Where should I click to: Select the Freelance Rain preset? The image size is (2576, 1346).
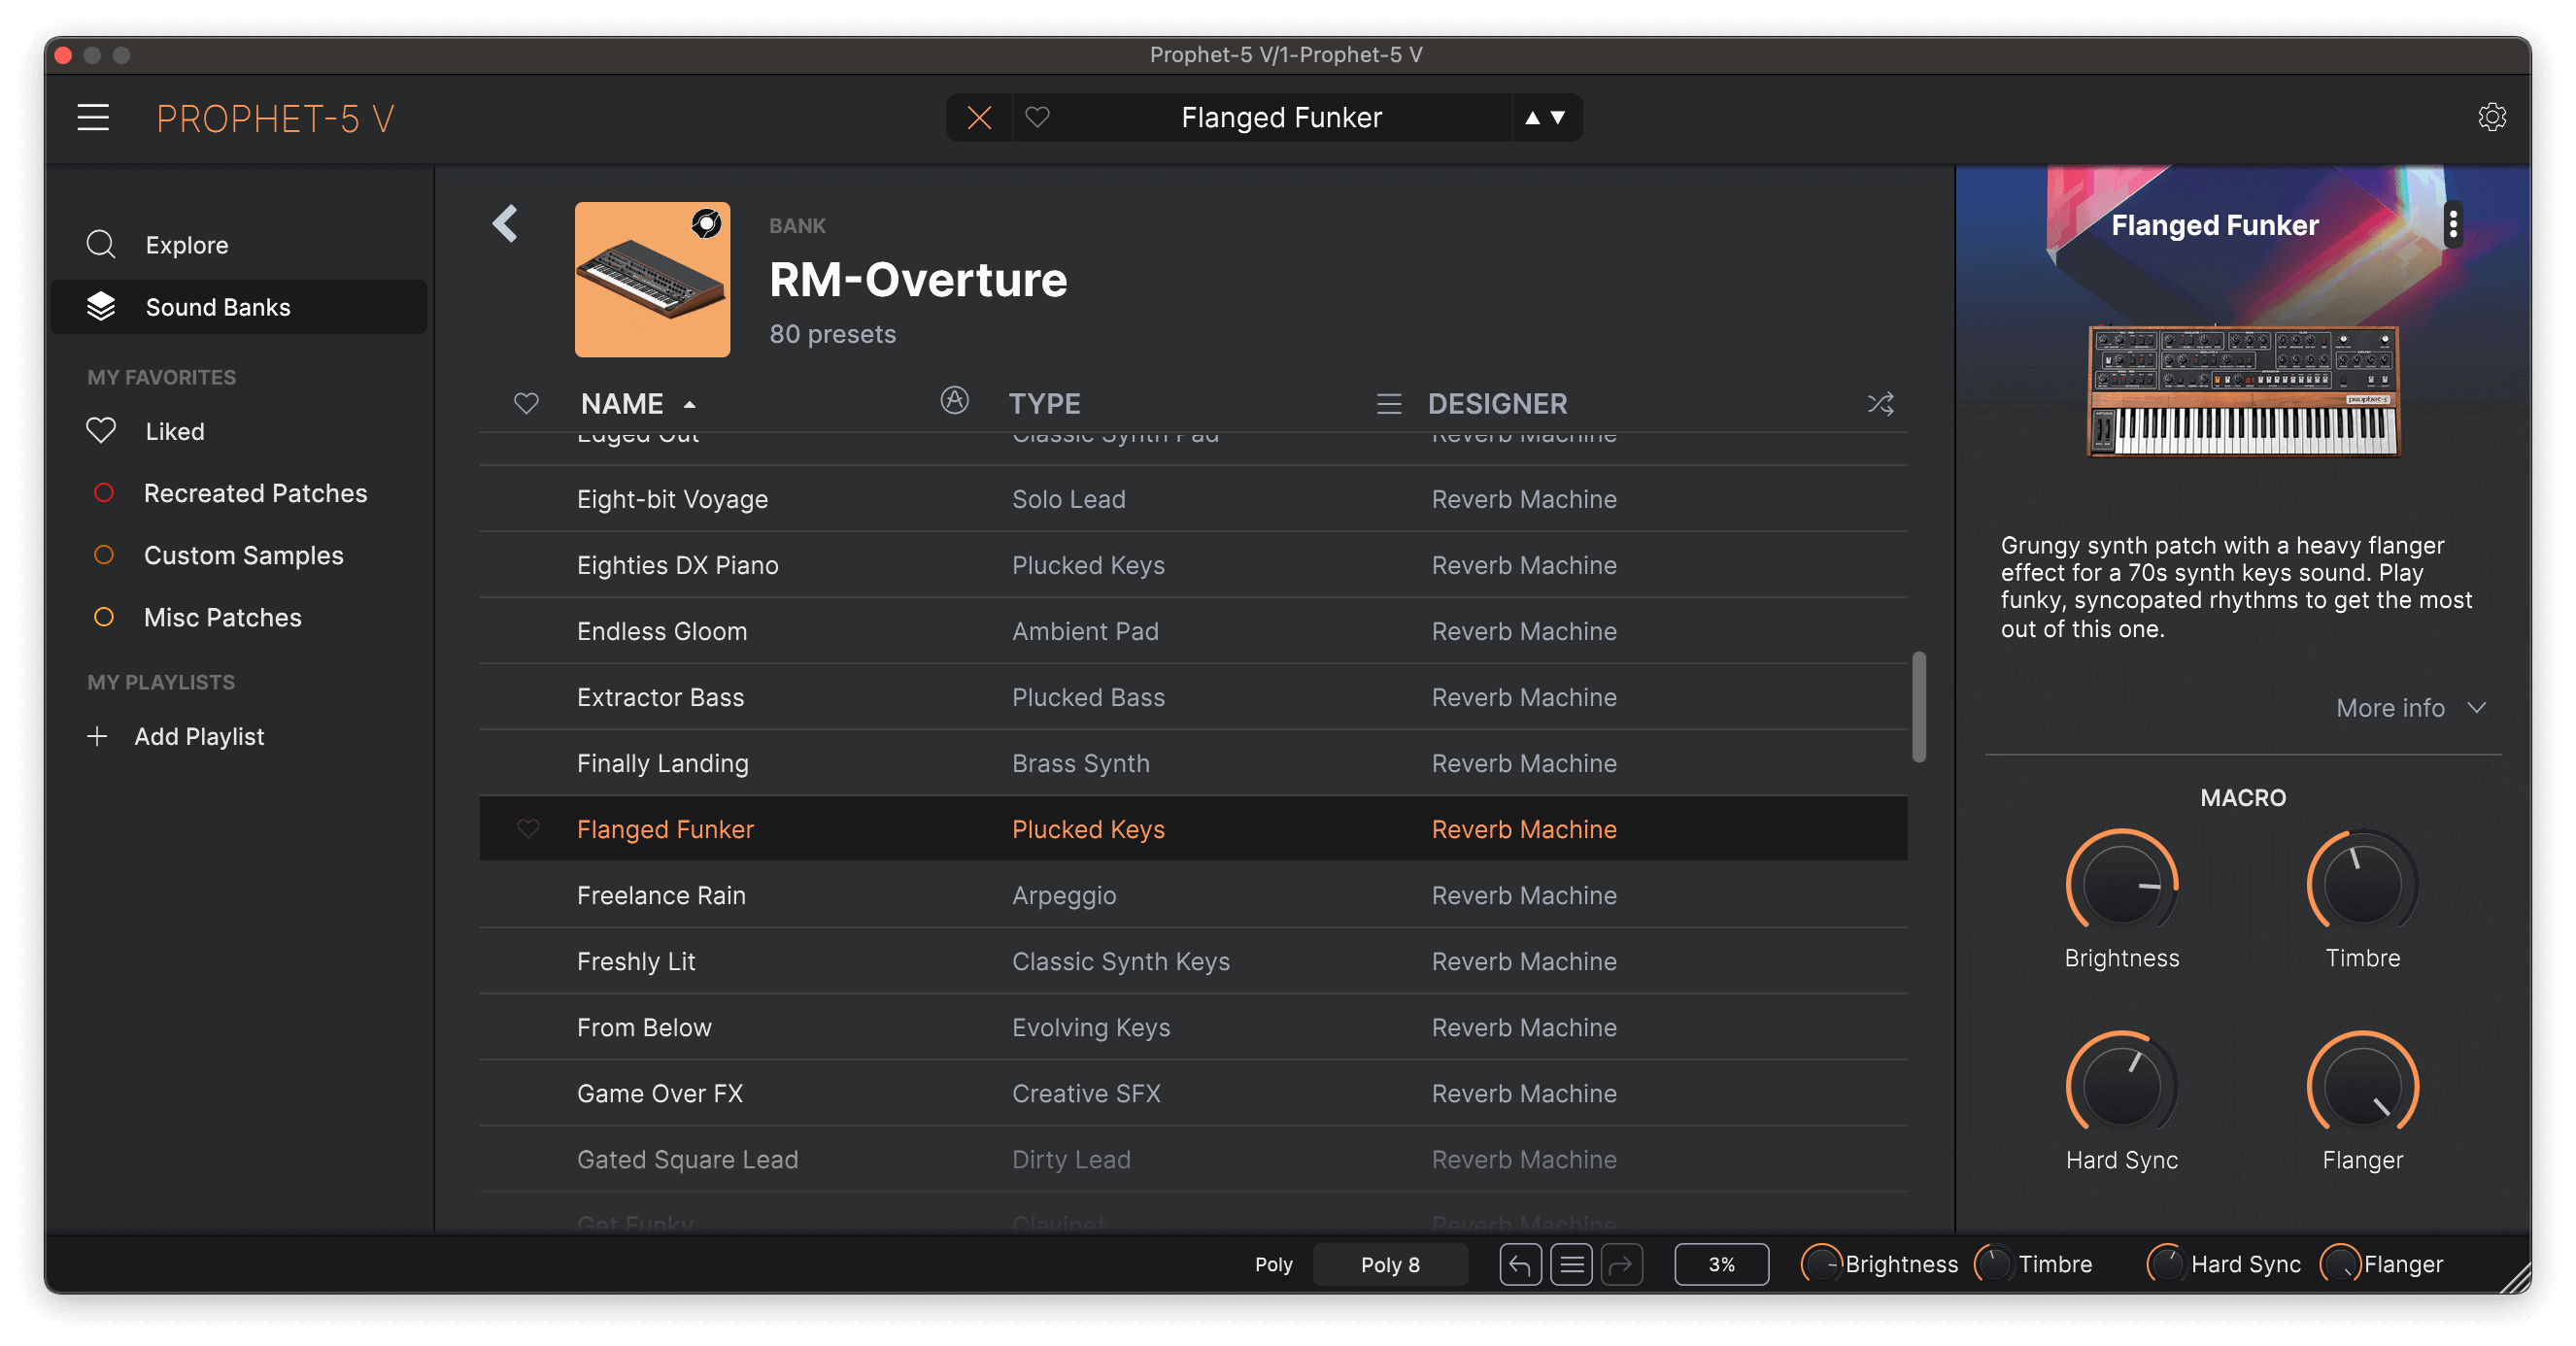(x=661, y=895)
